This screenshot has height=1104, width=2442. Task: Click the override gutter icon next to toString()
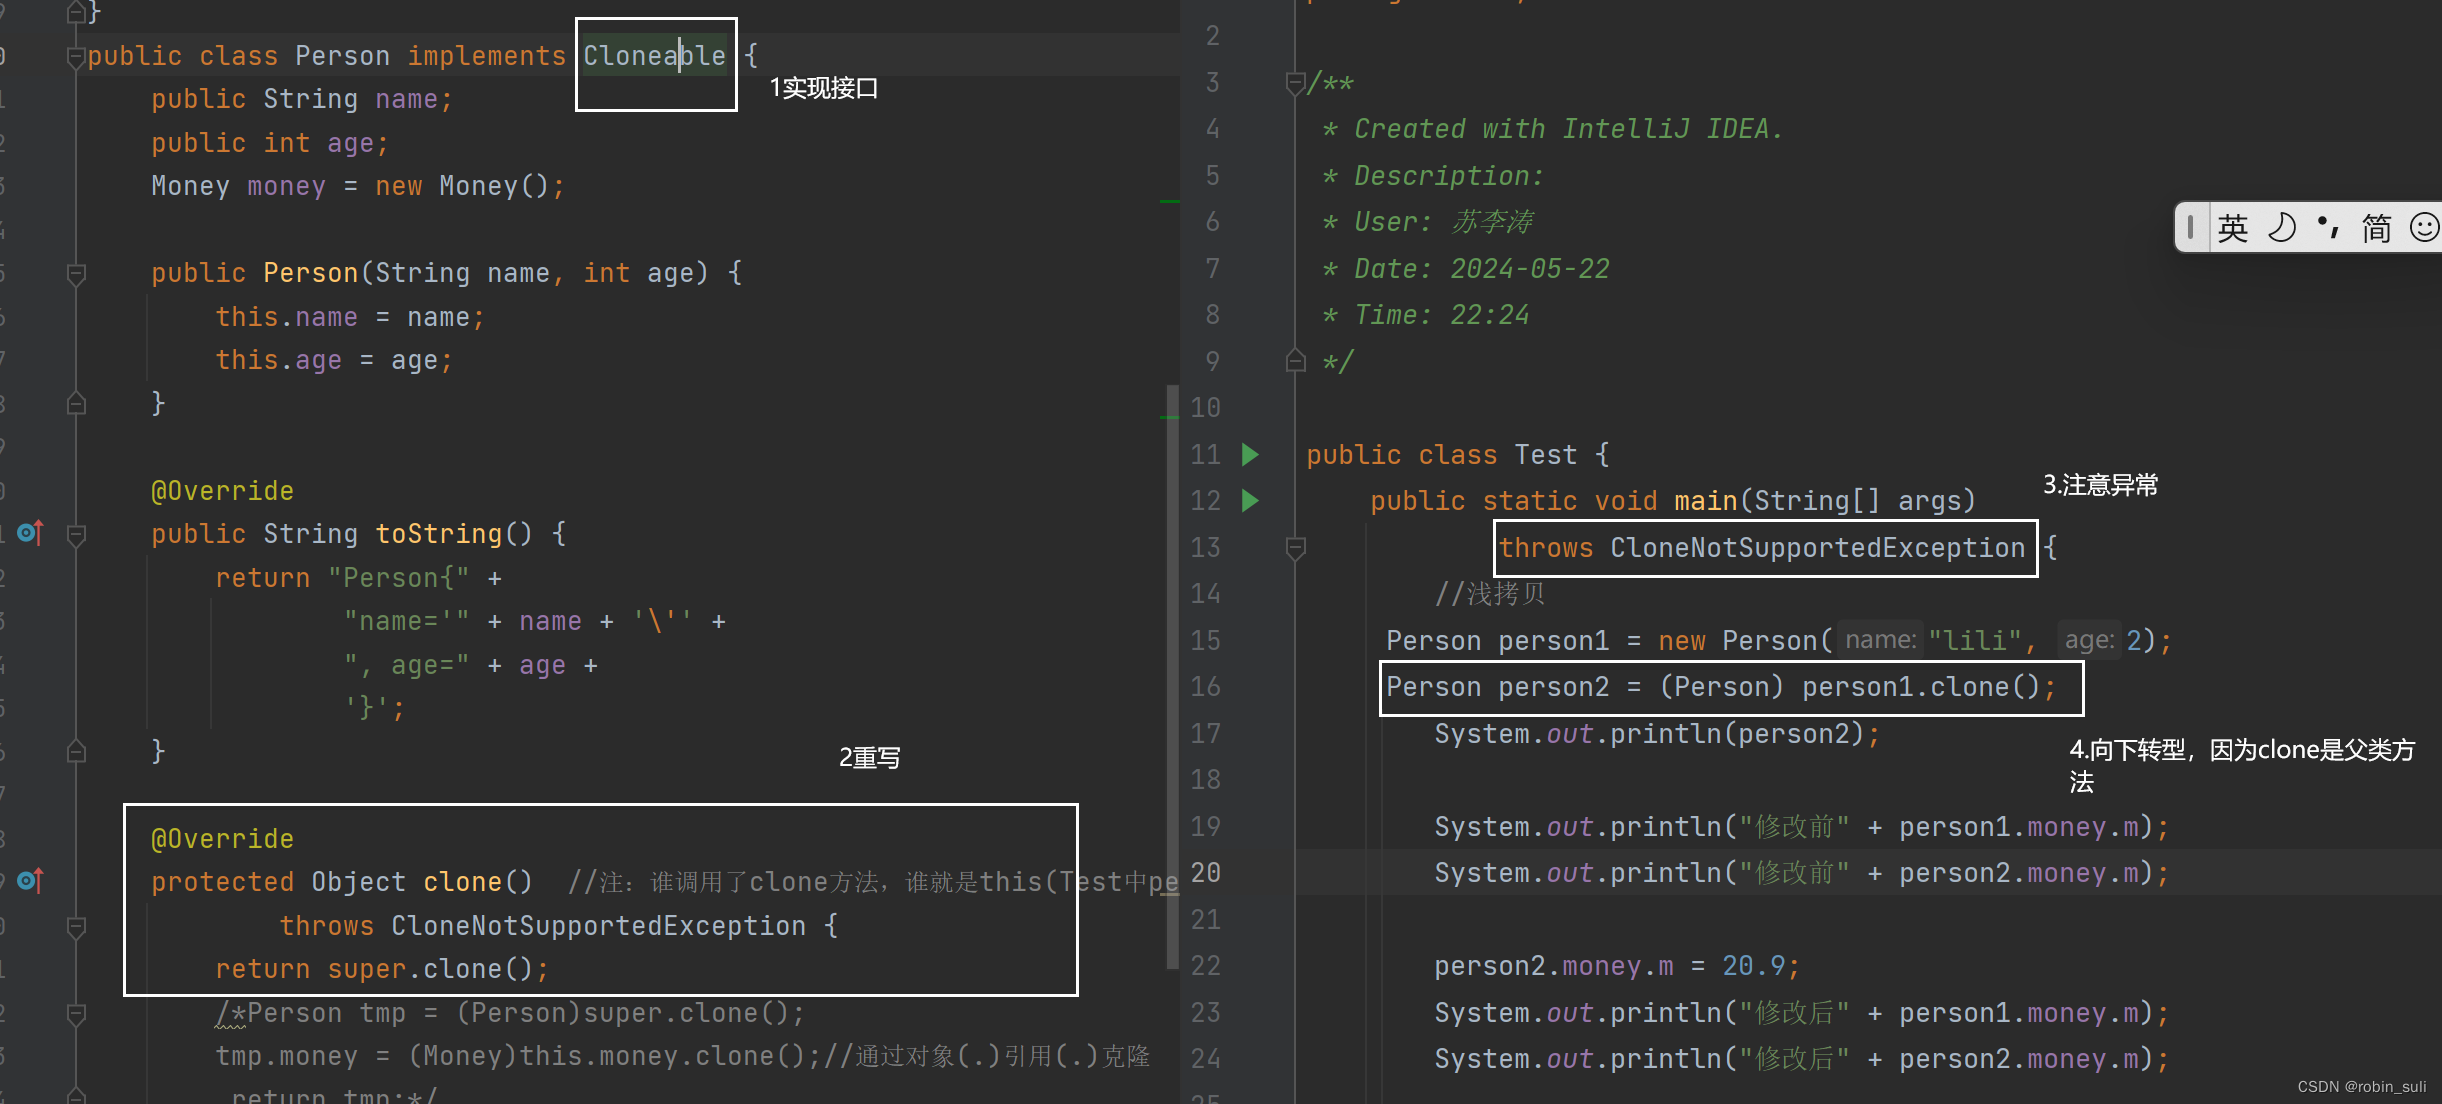pyautogui.click(x=30, y=533)
